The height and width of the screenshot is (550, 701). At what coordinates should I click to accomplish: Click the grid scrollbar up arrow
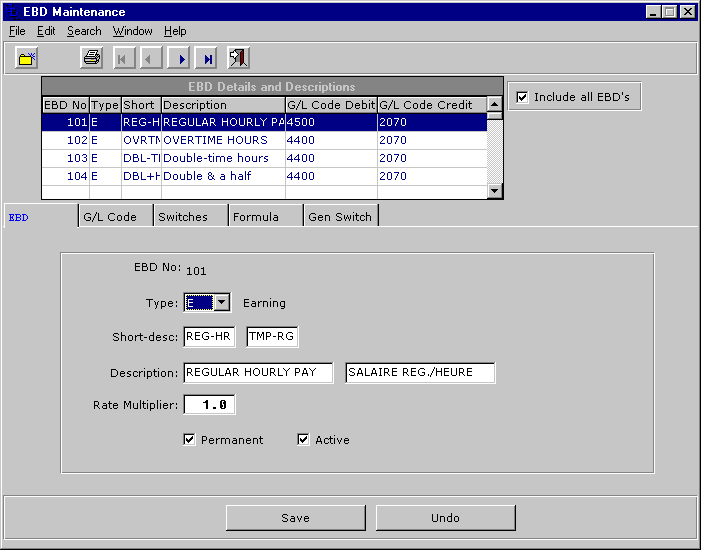494,103
